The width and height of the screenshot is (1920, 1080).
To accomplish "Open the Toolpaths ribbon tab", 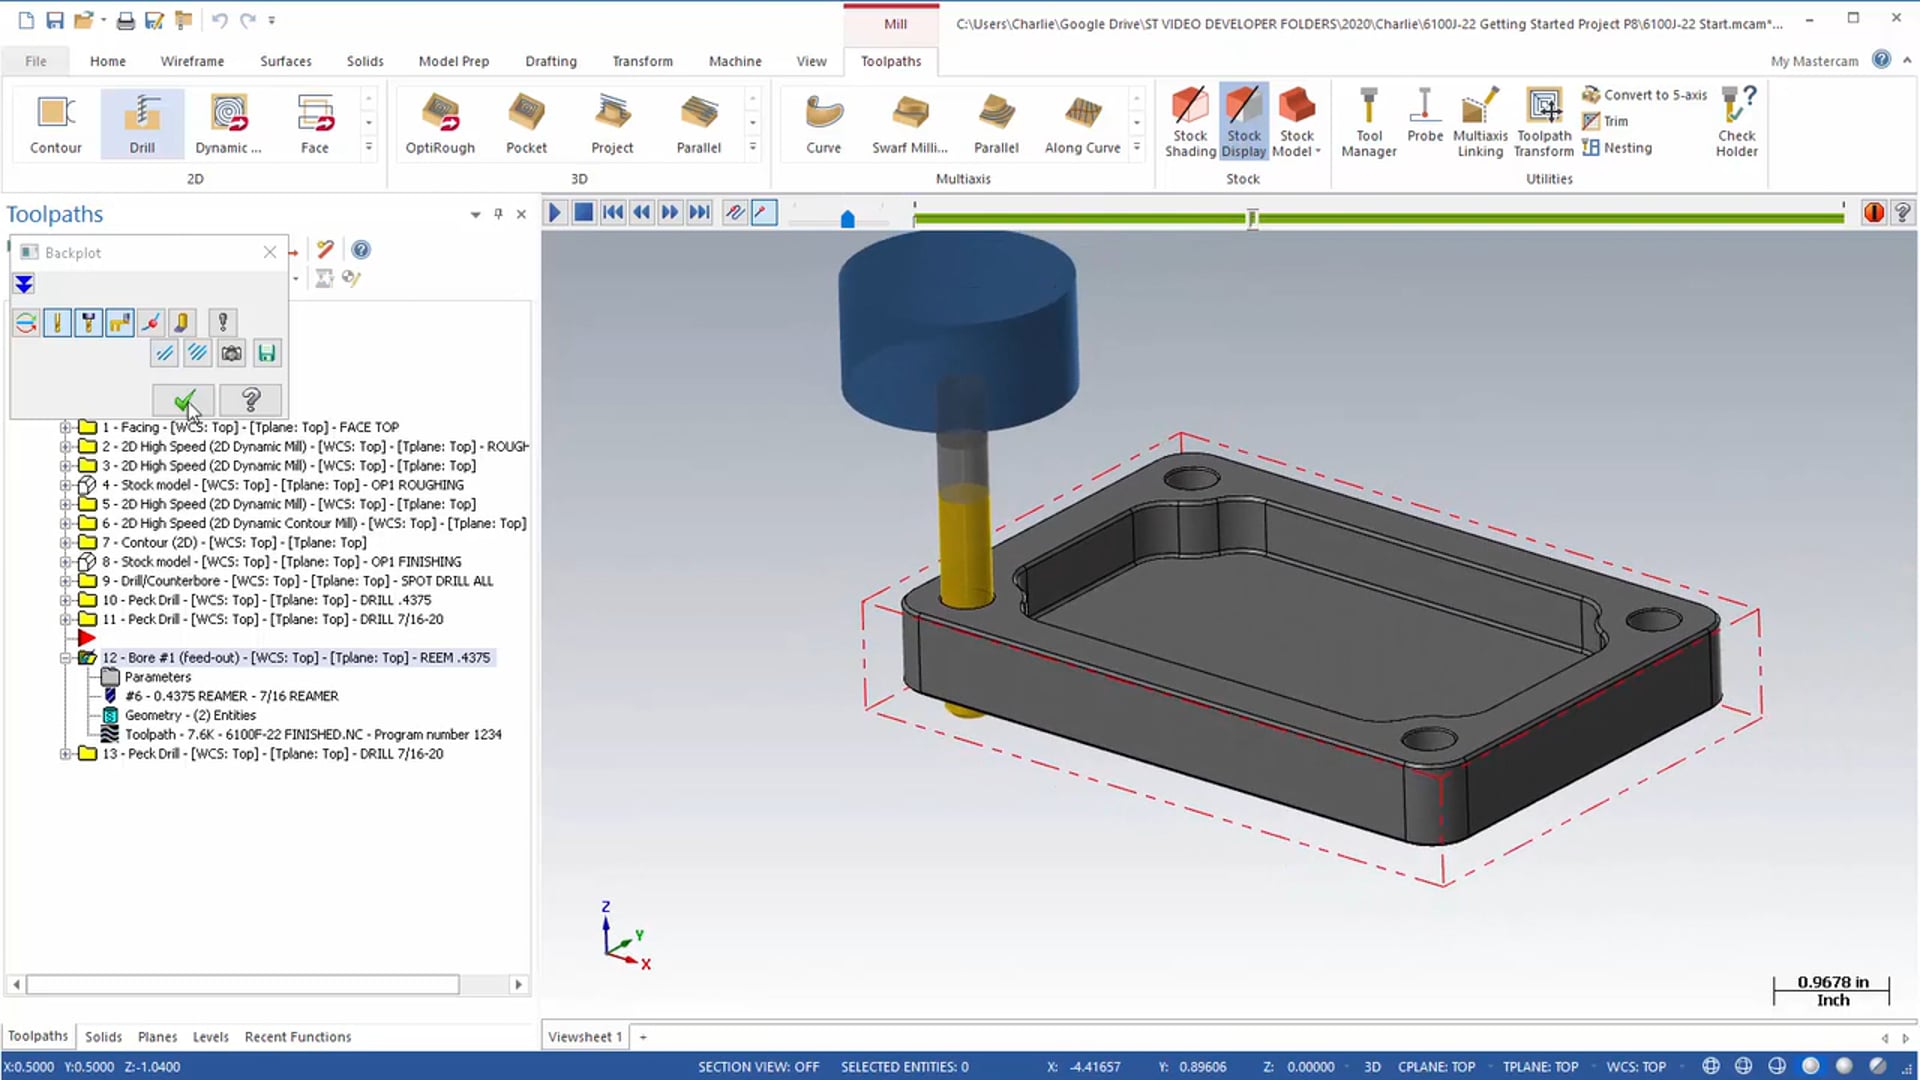I will [891, 61].
